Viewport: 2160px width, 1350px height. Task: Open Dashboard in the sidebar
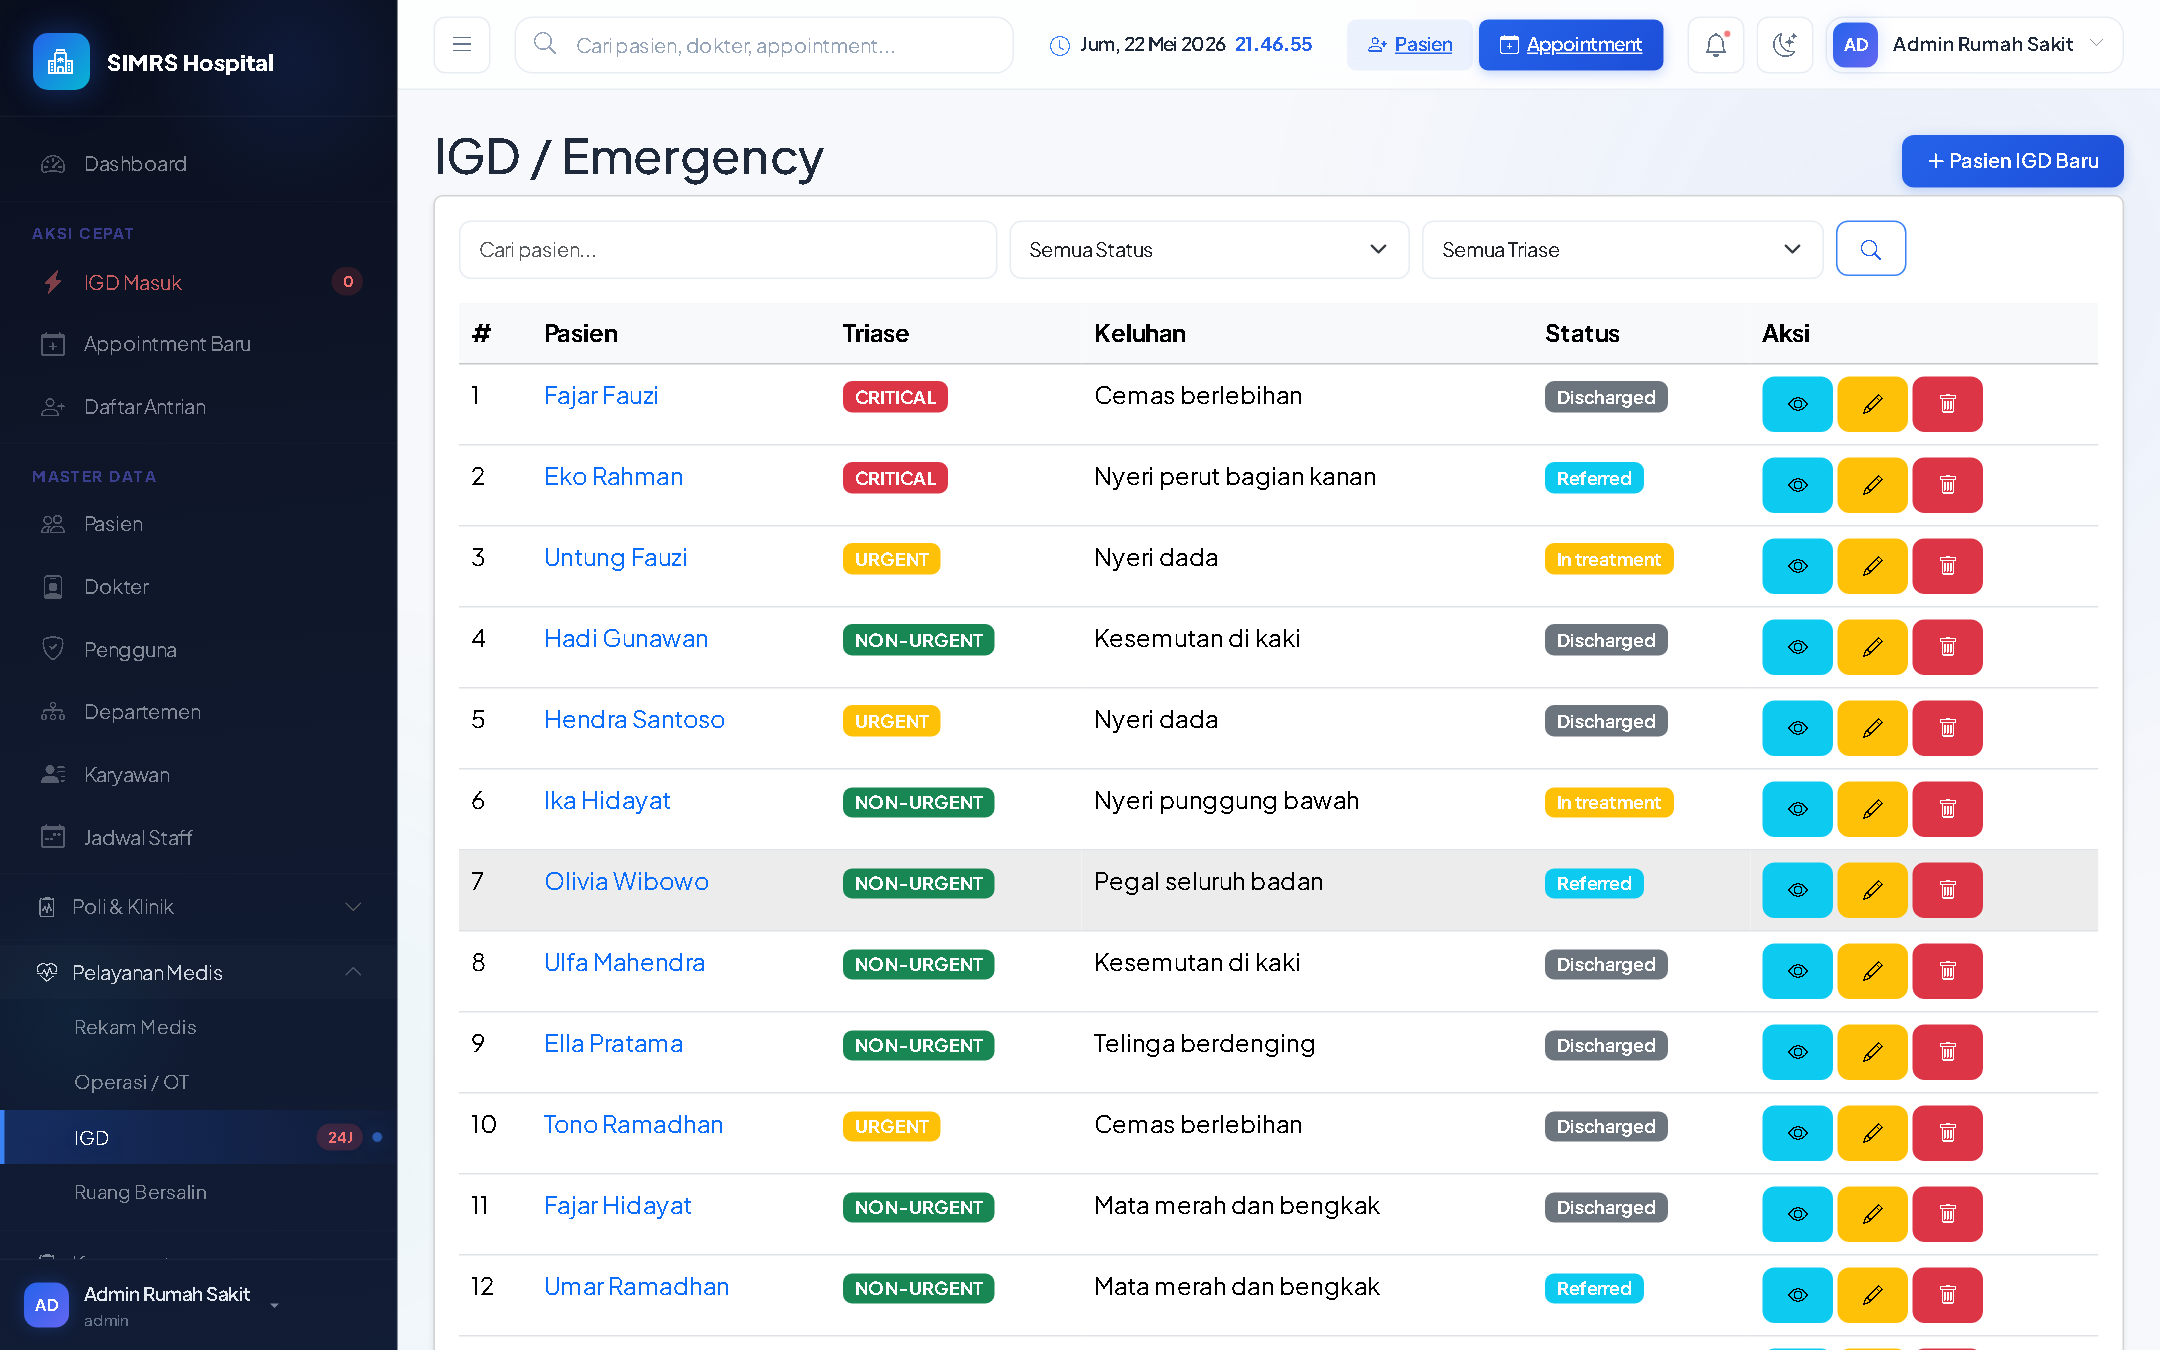pyautogui.click(x=199, y=164)
